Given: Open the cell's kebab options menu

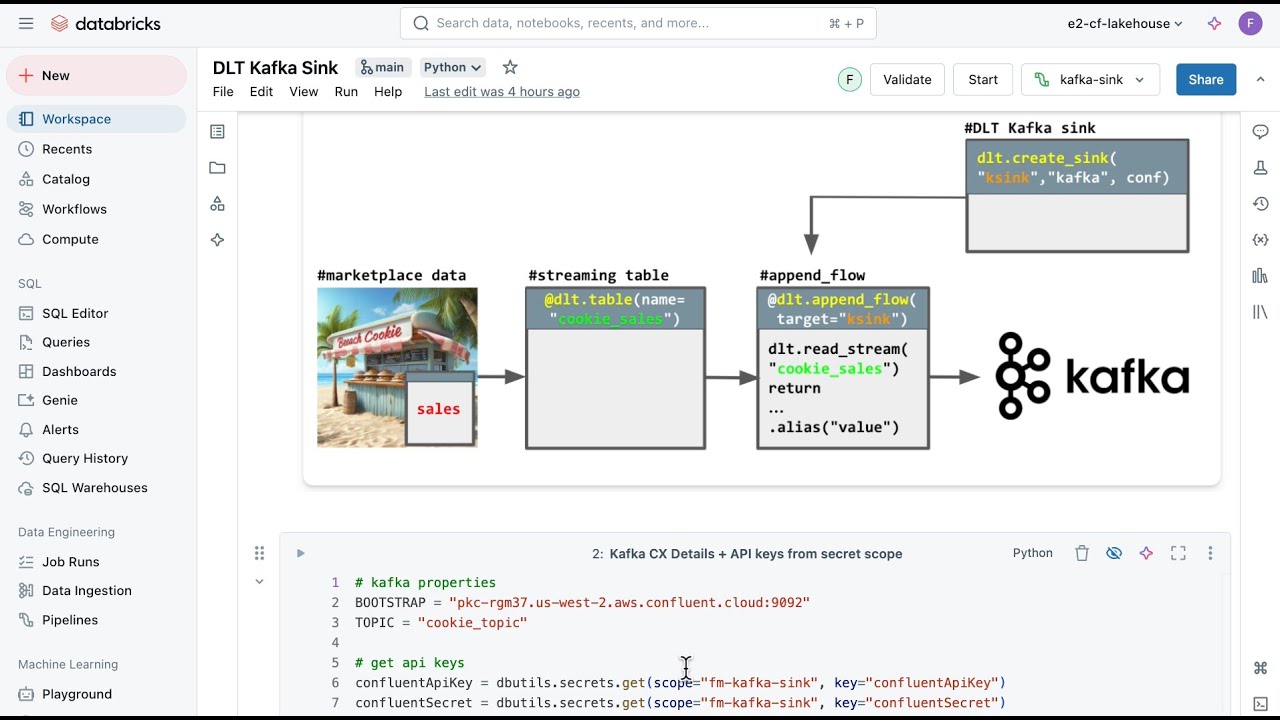Looking at the screenshot, I should (x=1210, y=553).
